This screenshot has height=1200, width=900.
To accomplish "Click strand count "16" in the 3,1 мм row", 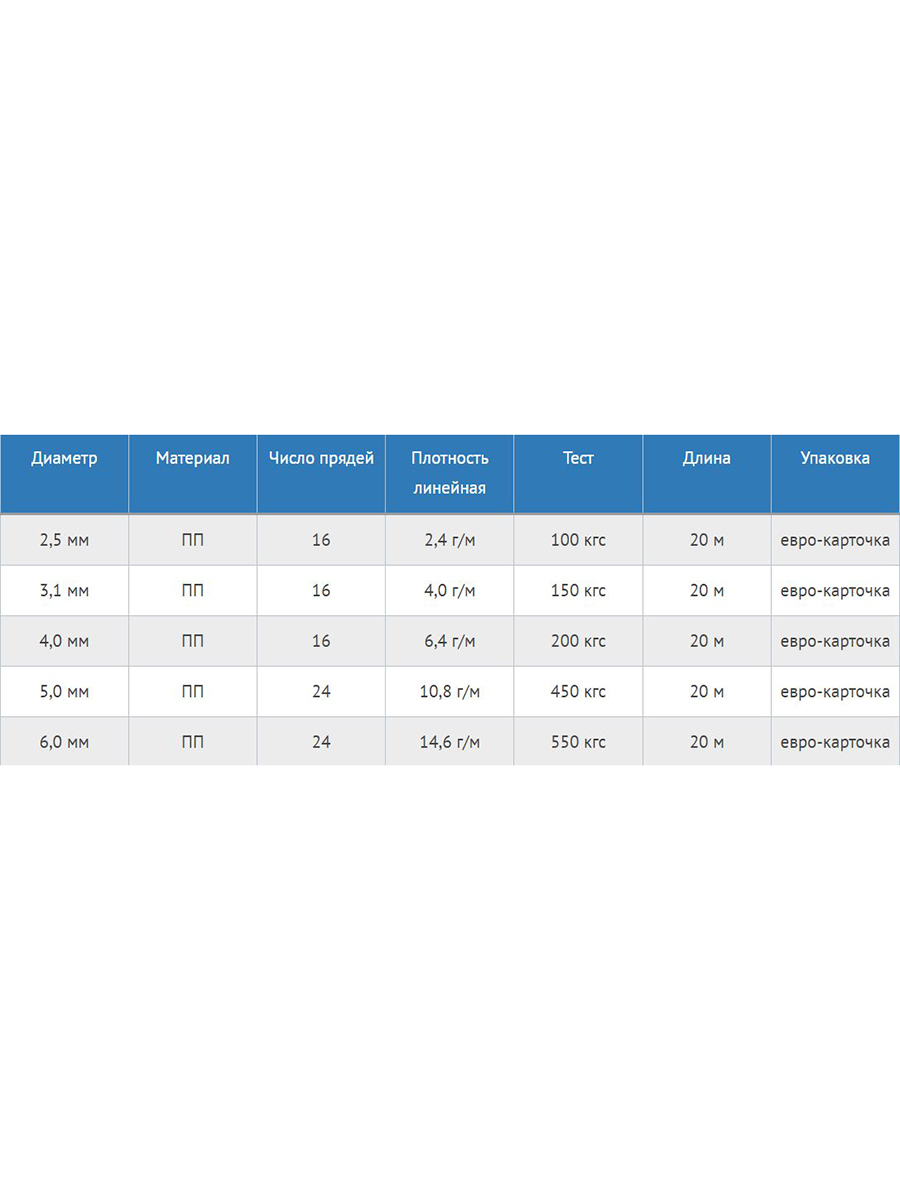I will [x=321, y=591].
